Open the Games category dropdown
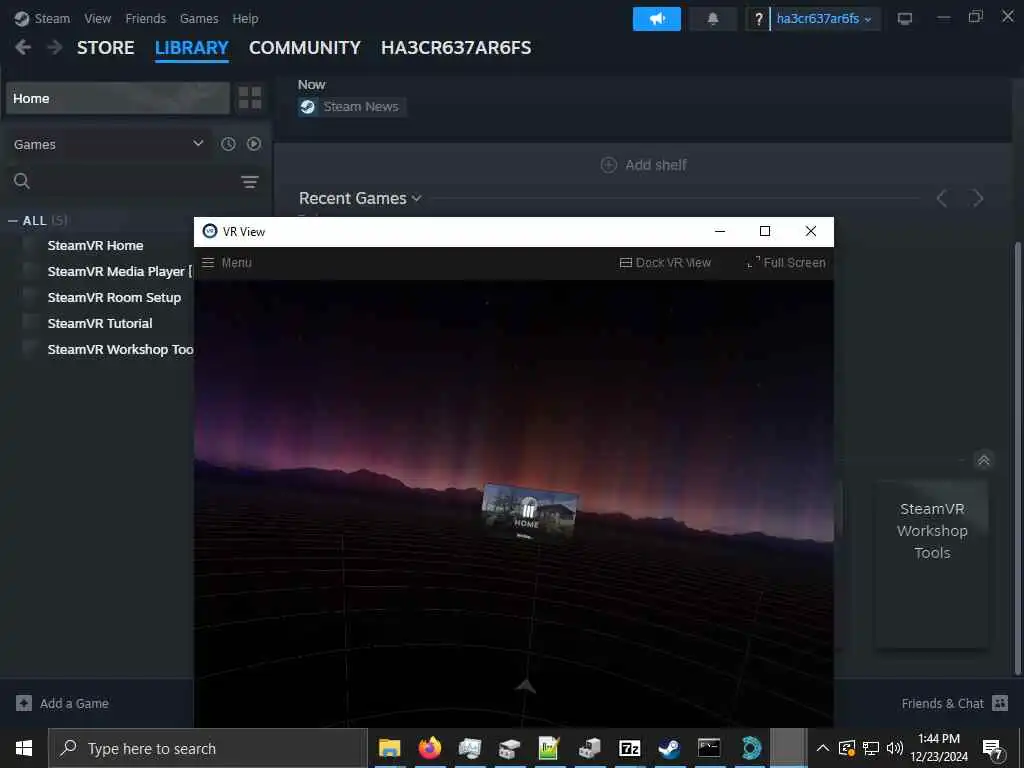The height and width of the screenshot is (768, 1024). 109,144
